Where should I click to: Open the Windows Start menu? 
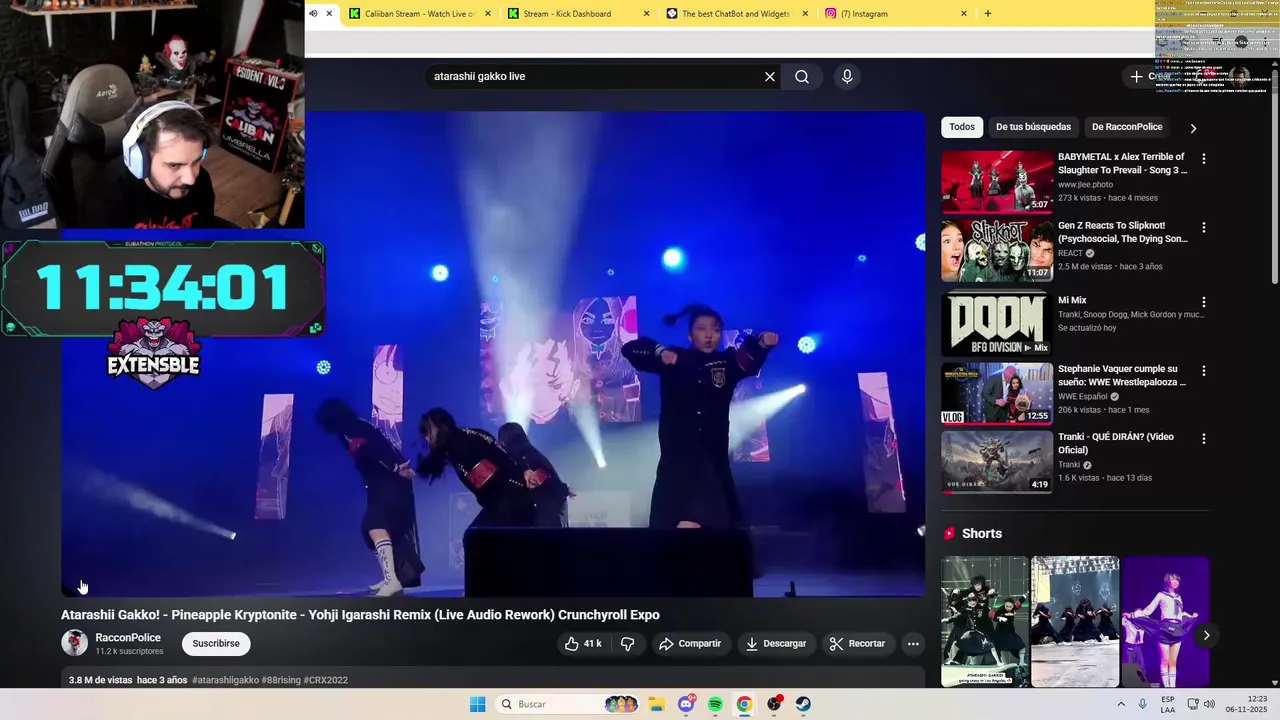point(478,704)
